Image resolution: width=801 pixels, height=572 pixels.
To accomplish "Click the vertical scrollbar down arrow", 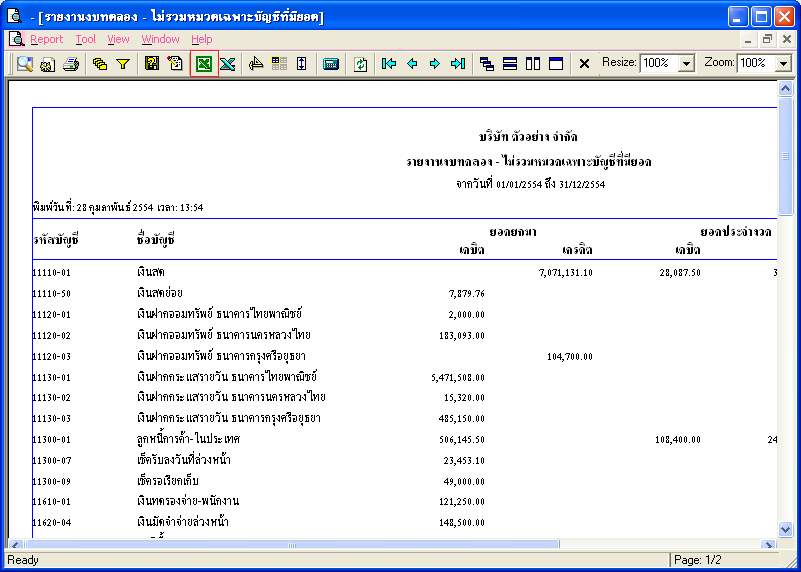I will click(785, 529).
